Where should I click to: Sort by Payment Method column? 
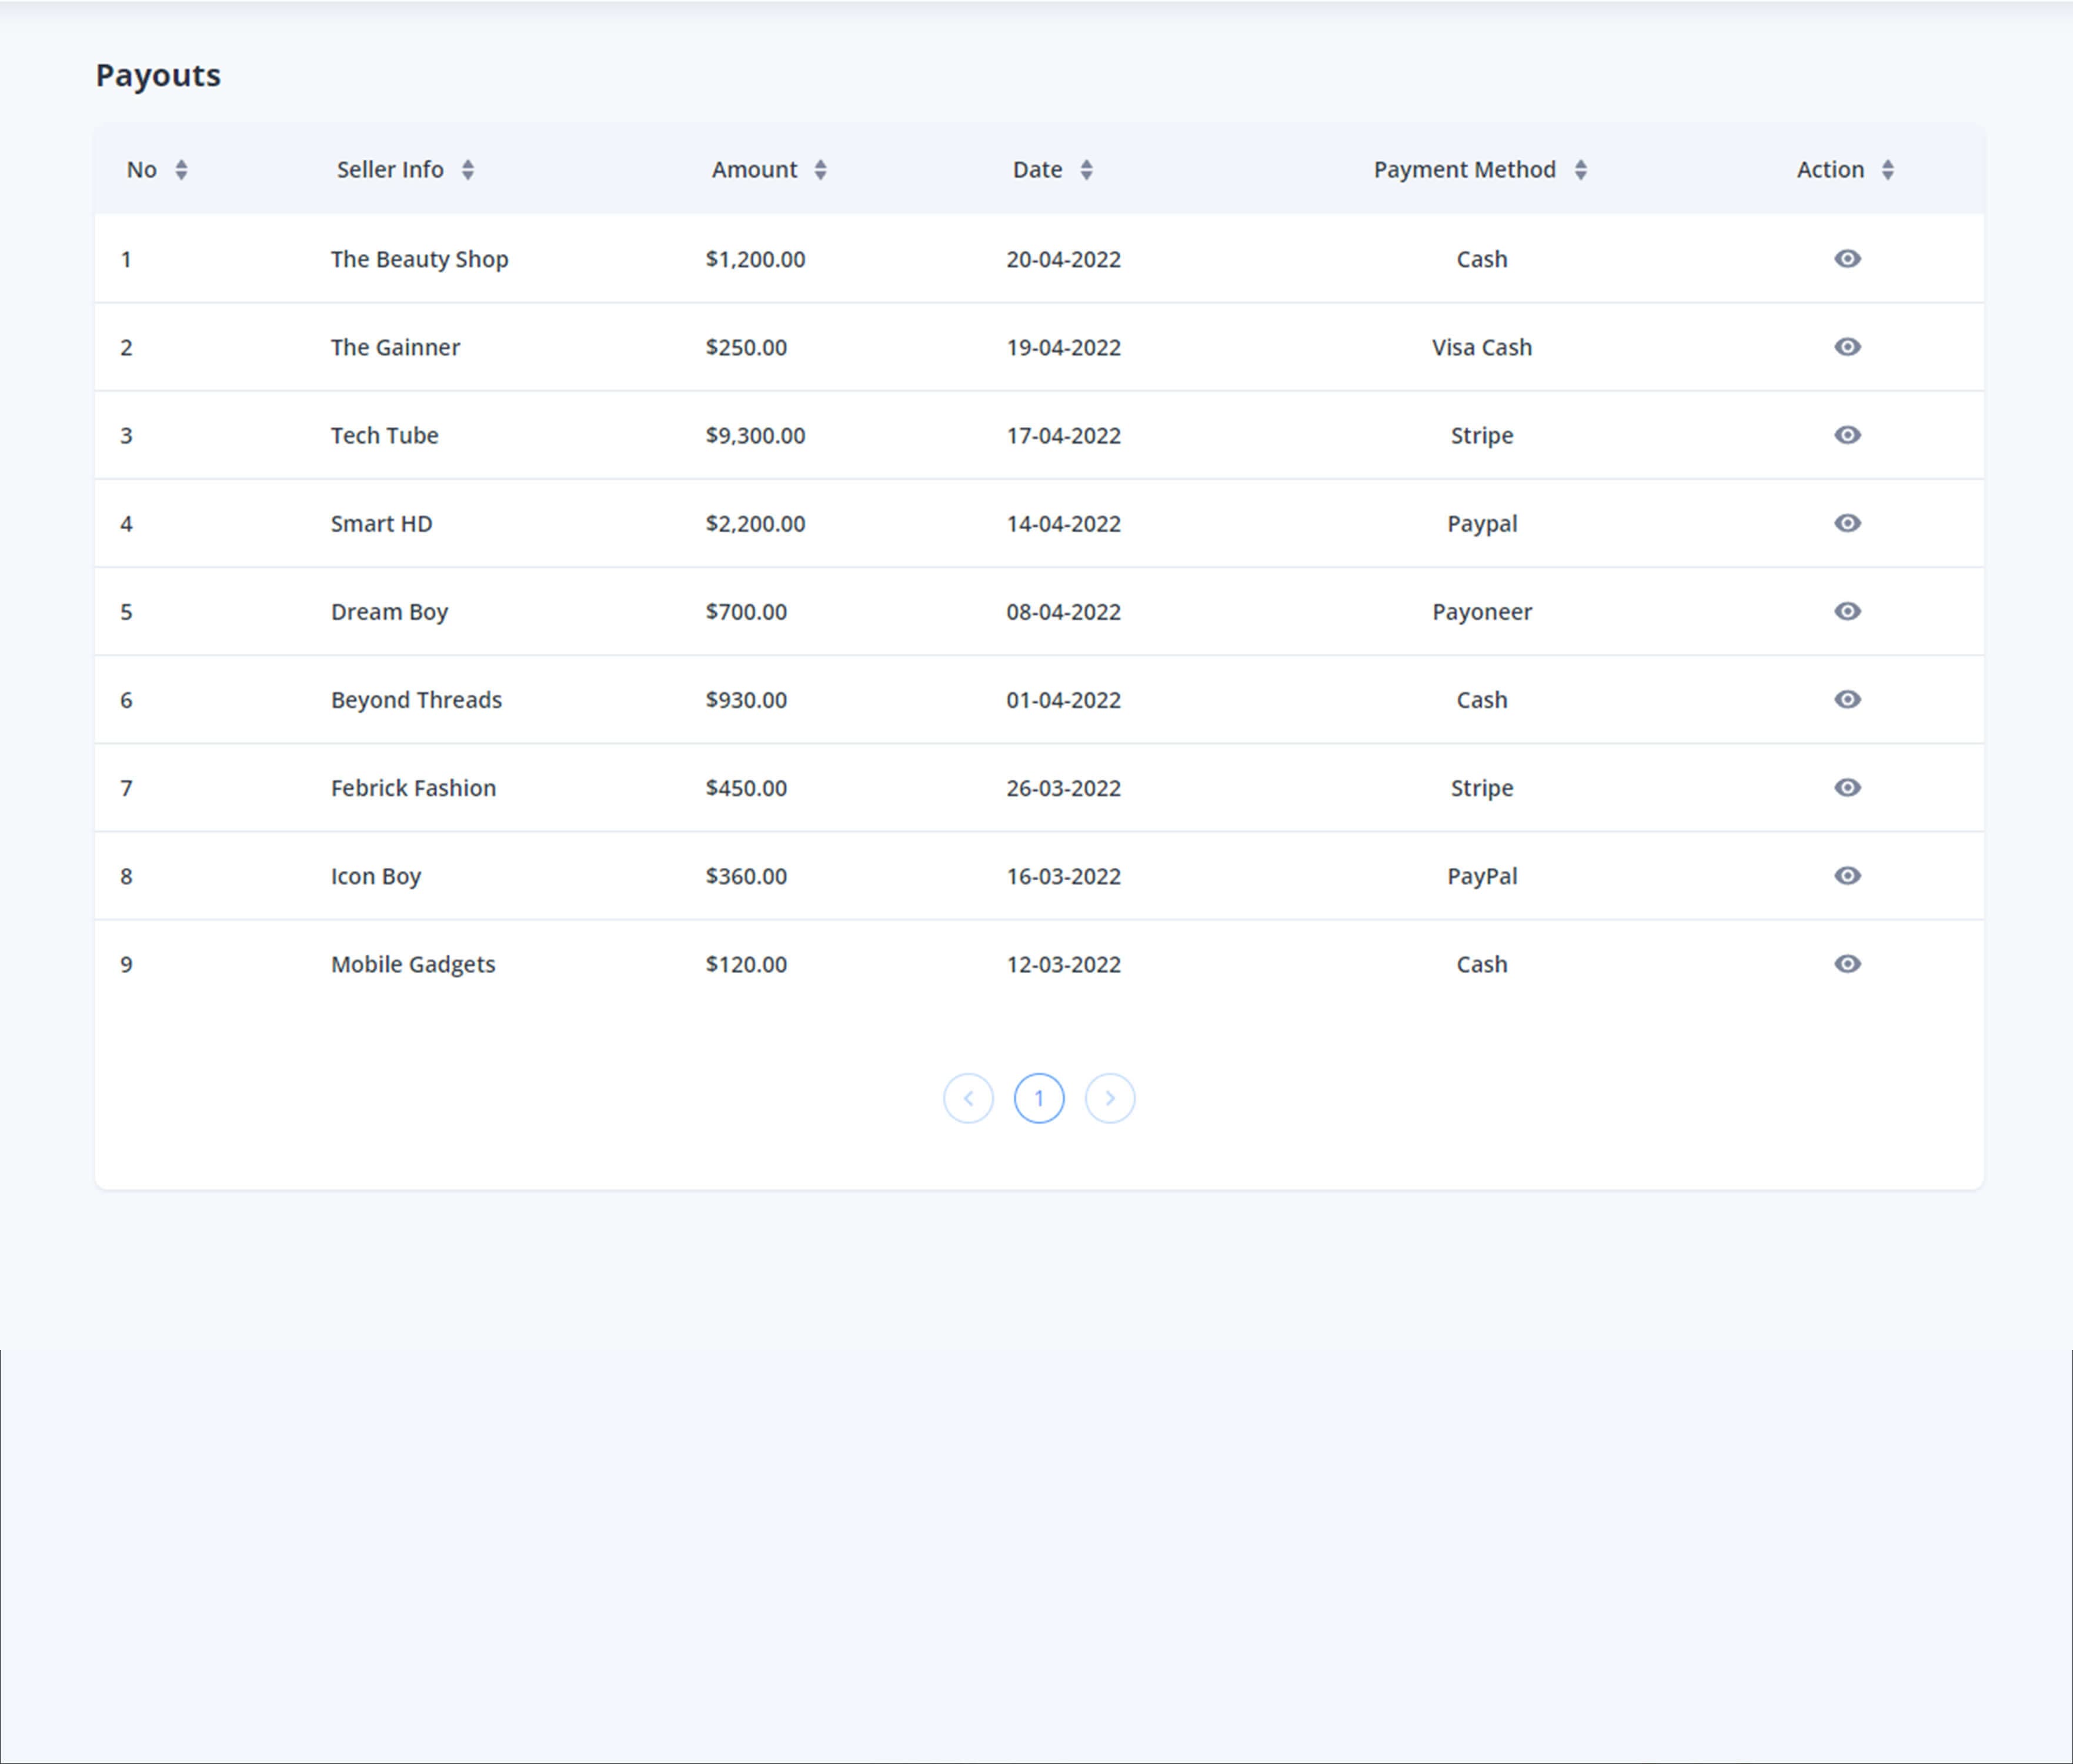coord(1580,170)
